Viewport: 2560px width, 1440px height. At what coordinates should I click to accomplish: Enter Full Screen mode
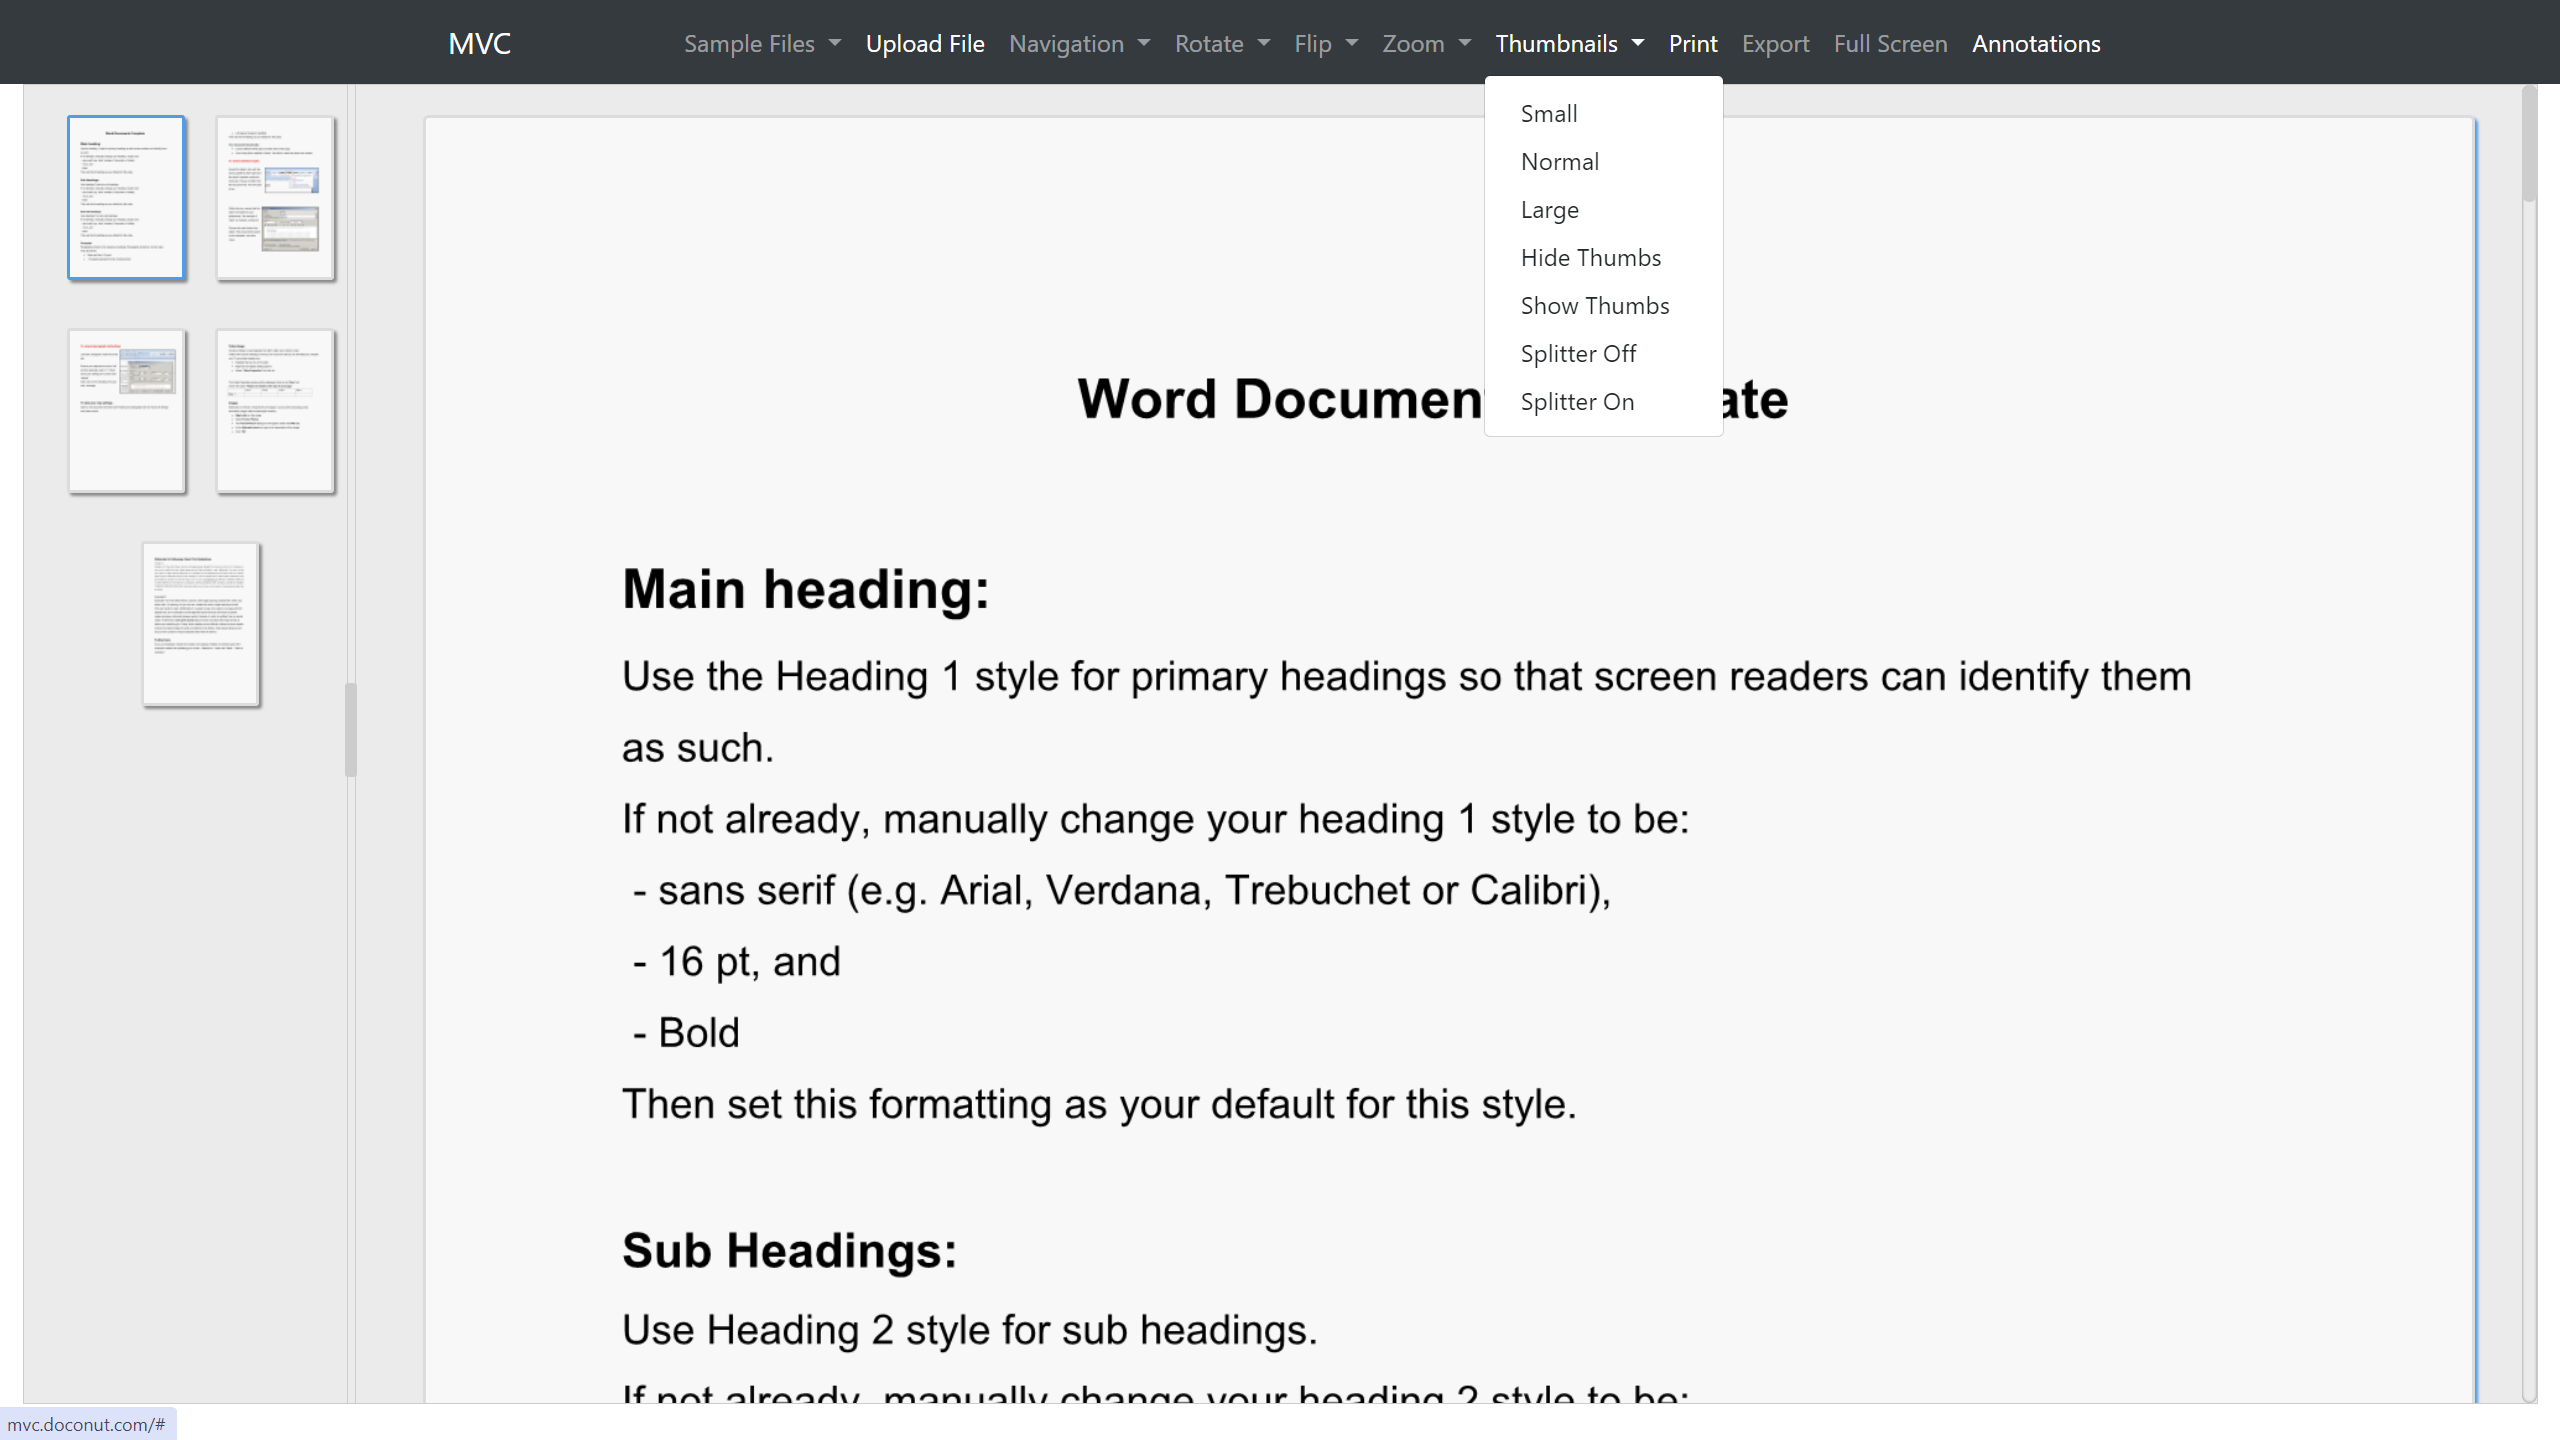[x=1890, y=44]
